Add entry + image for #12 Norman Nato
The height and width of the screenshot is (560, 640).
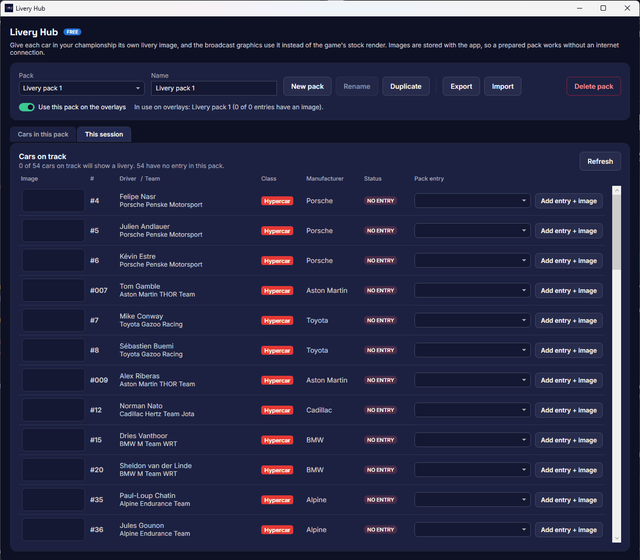click(569, 410)
